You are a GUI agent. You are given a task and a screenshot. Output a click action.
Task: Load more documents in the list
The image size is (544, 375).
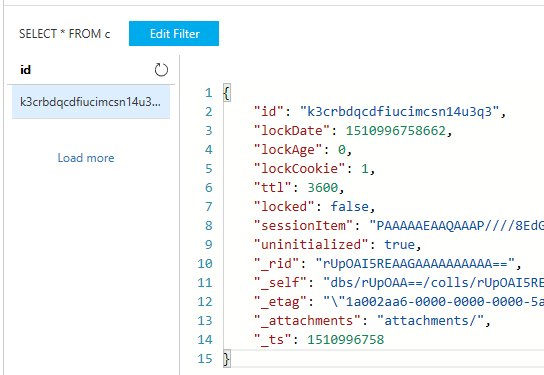click(86, 158)
